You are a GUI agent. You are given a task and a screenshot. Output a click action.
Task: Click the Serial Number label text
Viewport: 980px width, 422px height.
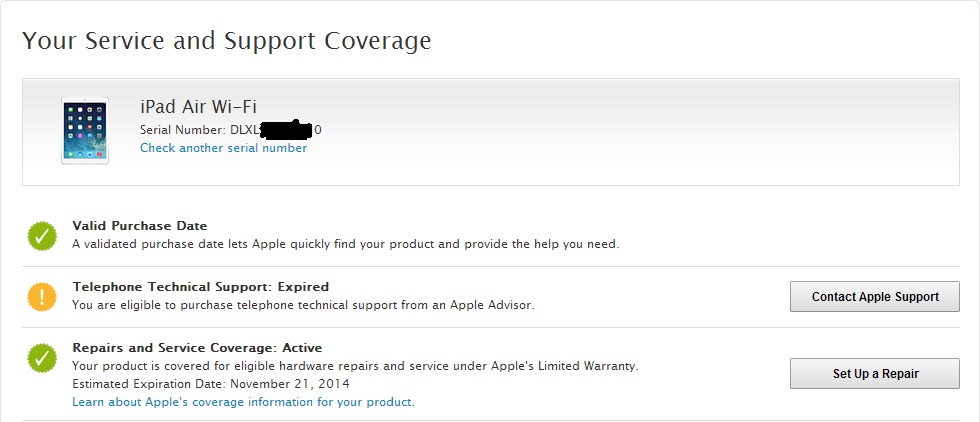click(181, 130)
